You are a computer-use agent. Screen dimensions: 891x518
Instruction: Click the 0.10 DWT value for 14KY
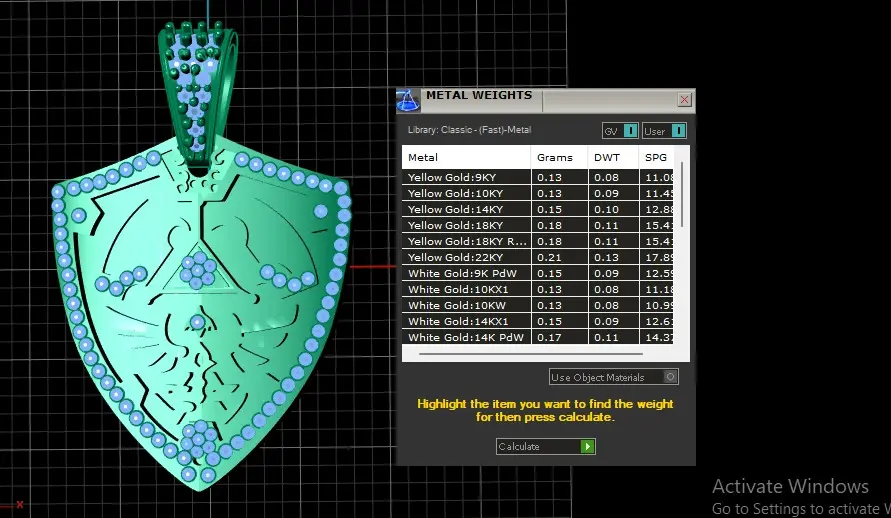(x=606, y=209)
